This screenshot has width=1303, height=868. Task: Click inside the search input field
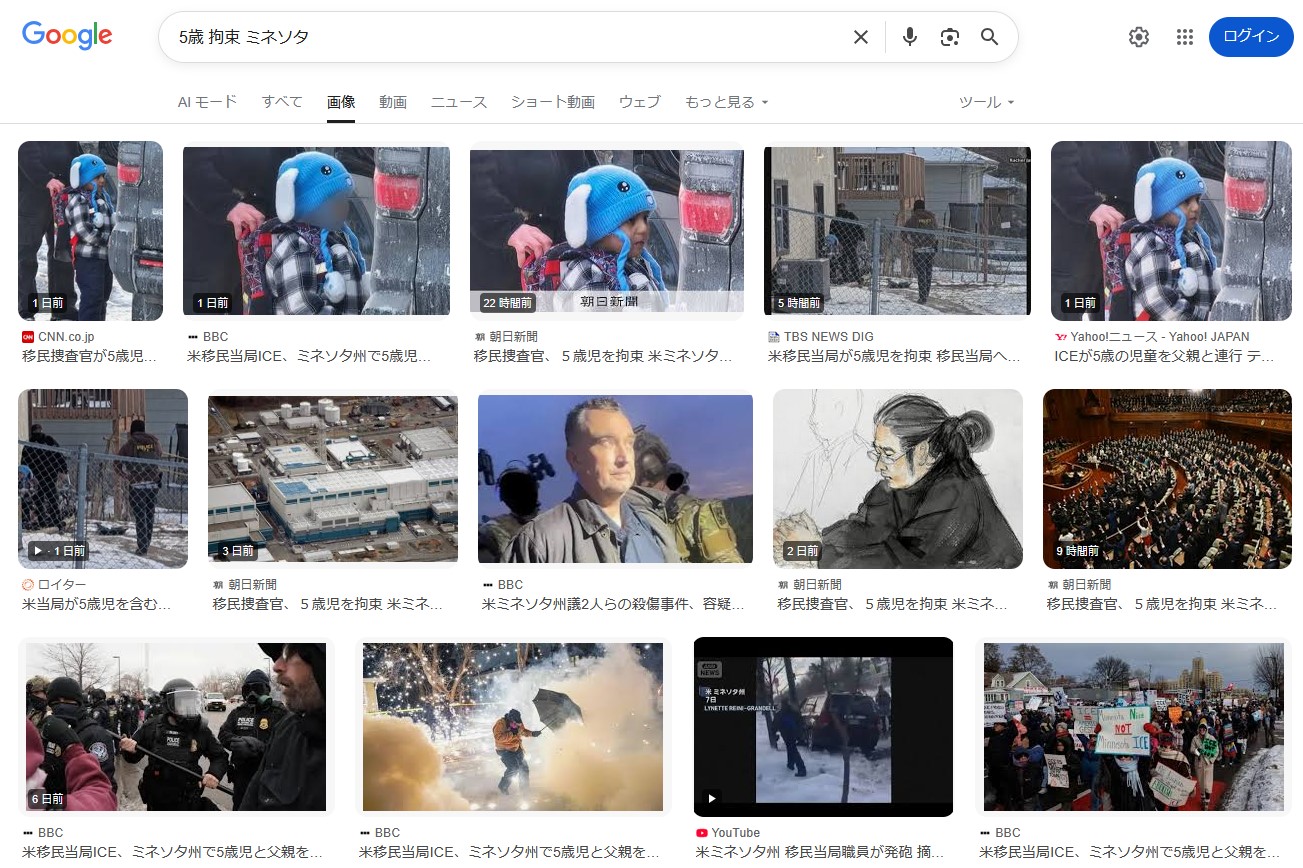500,37
